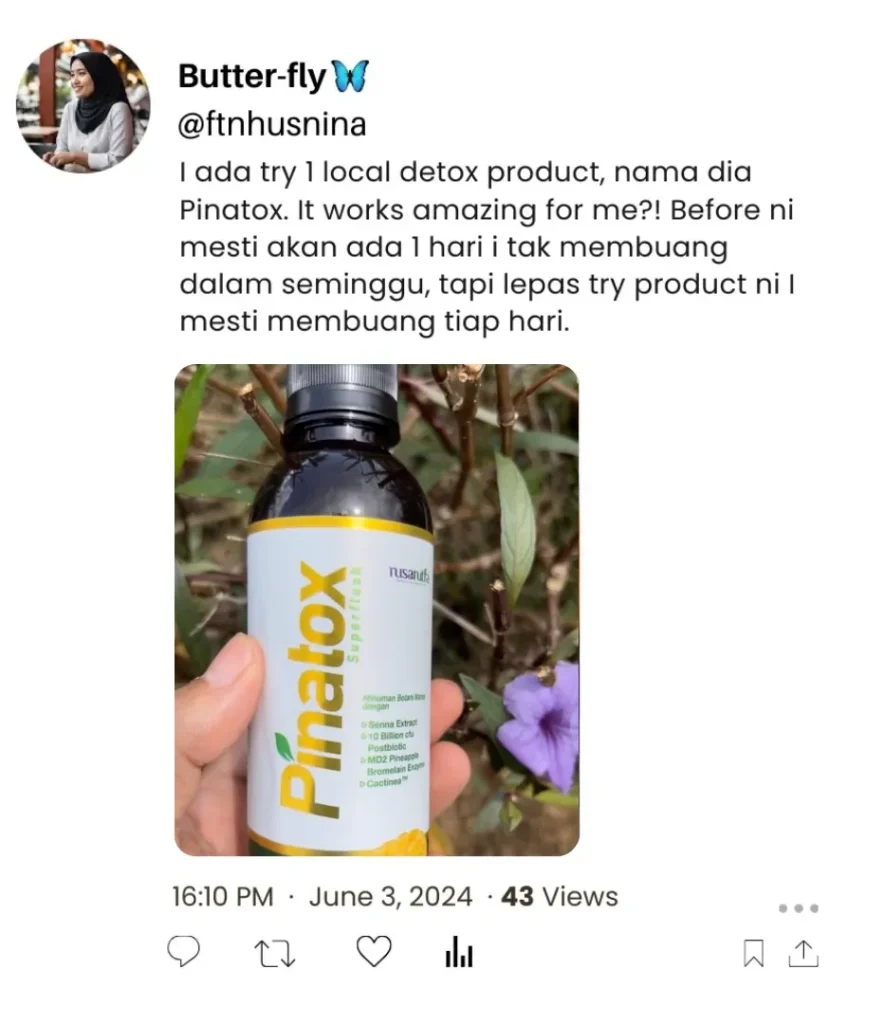Share the post via the upload arrow icon
Screen dimensions: 884x1024
coord(803,953)
